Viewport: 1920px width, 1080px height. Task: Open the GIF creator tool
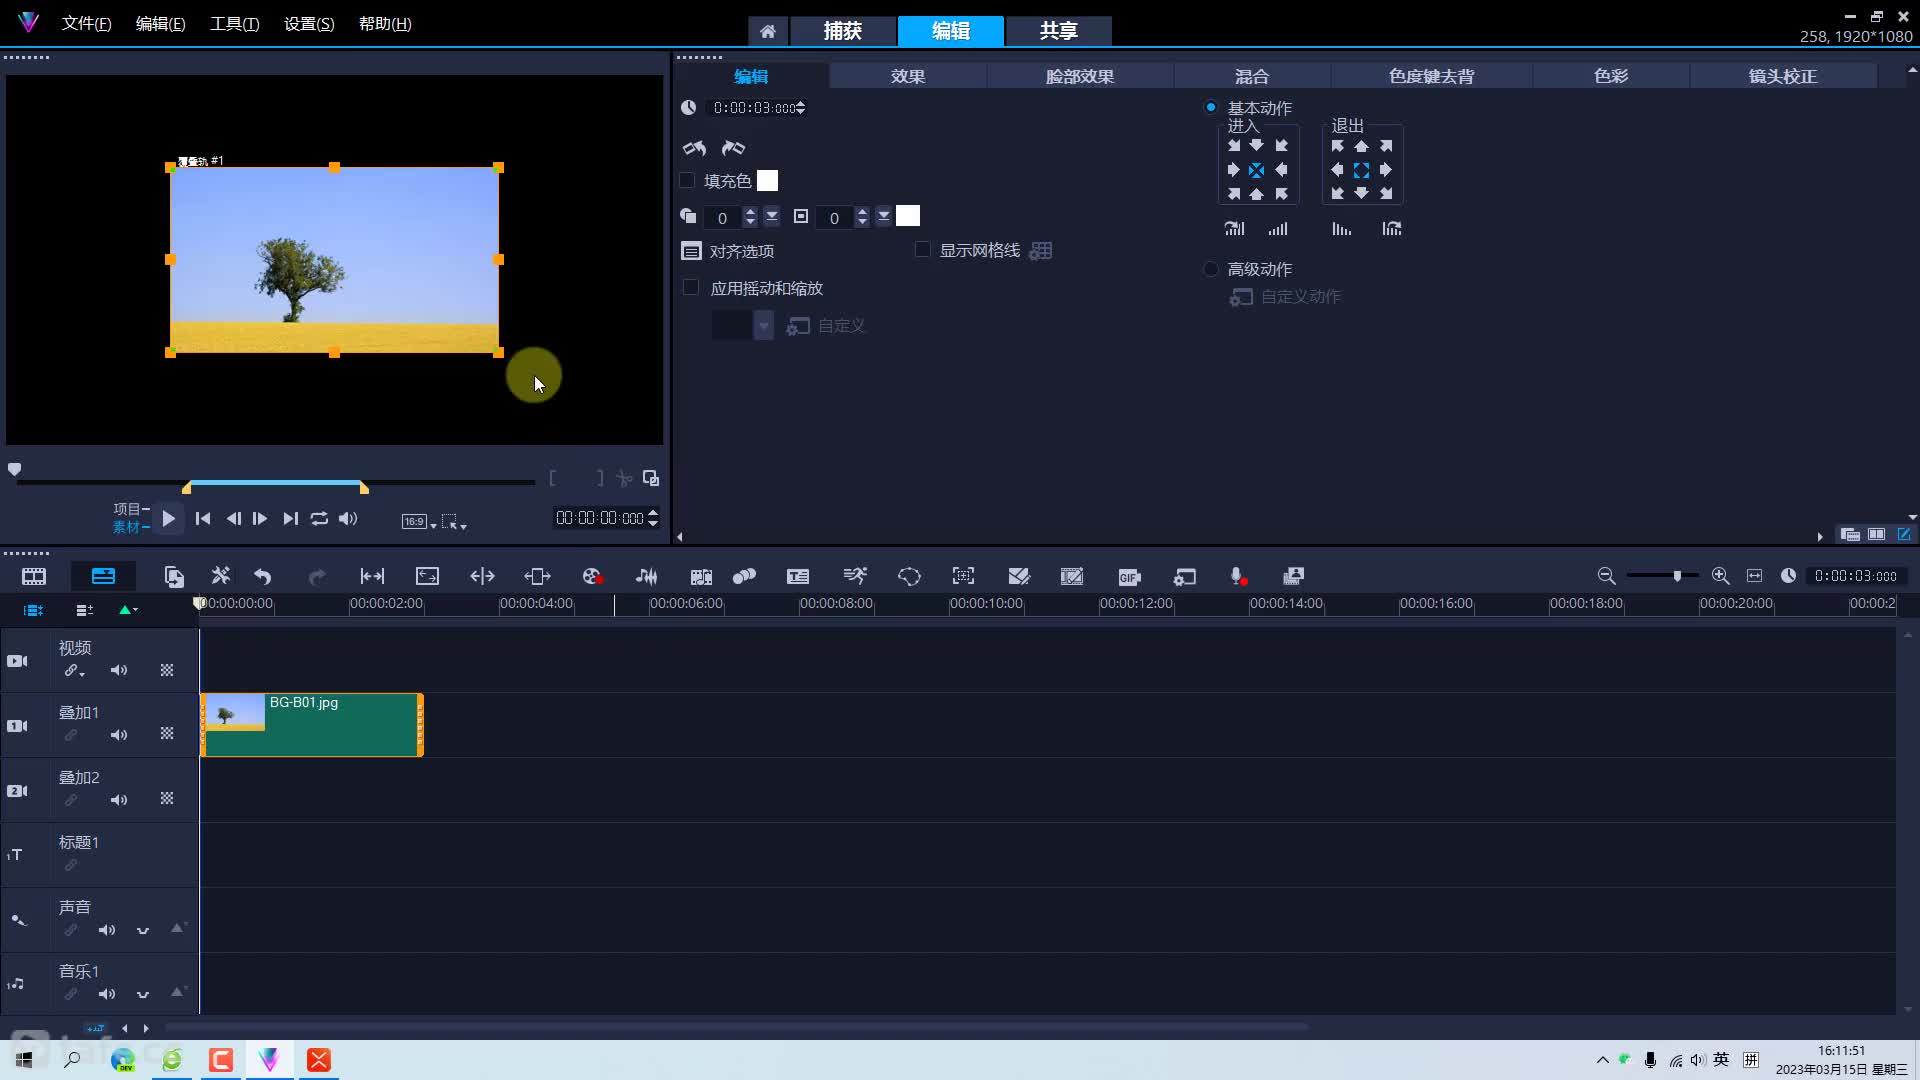[1129, 576]
